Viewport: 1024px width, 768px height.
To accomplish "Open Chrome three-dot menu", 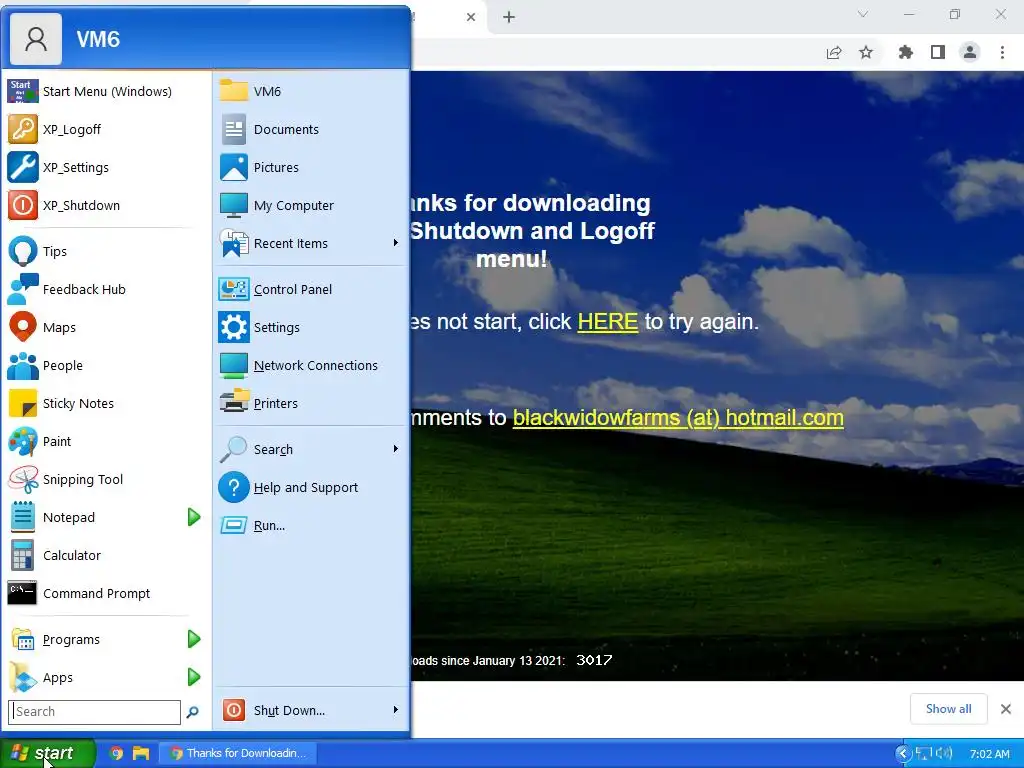I will [x=1002, y=52].
